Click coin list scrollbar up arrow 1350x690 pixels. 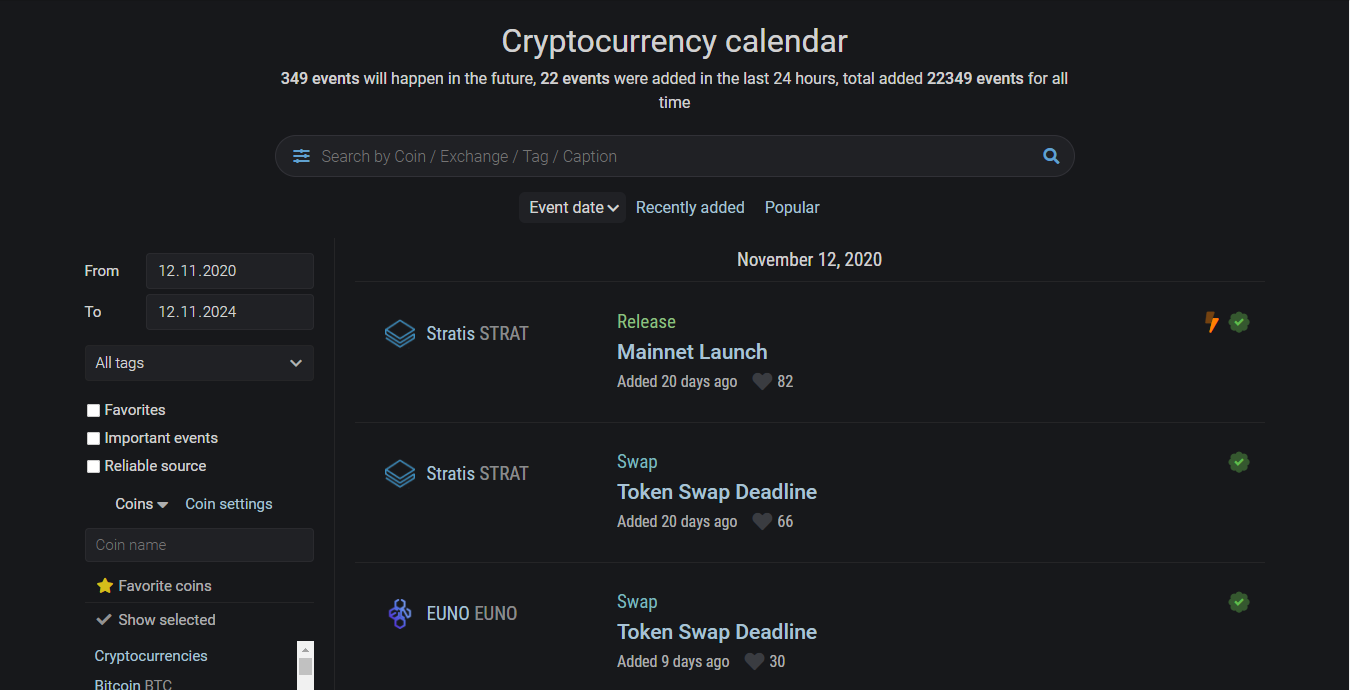coord(306,649)
